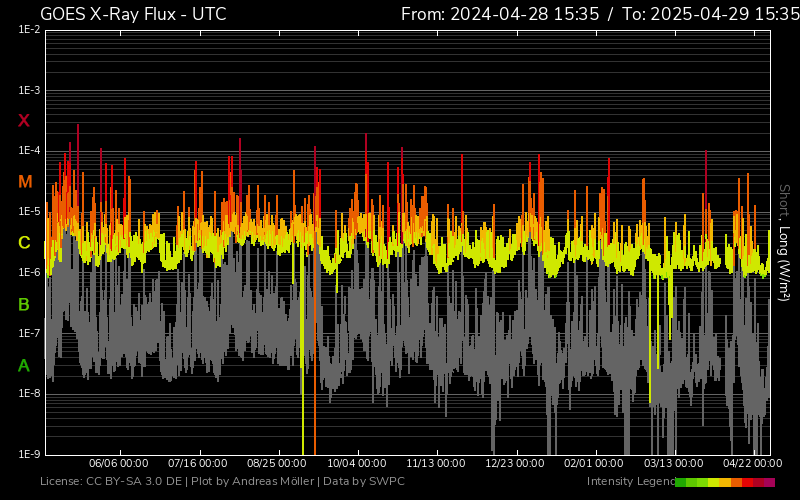Image resolution: width=800 pixels, height=500 pixels.
Task: Click the 'To: 2025-04-29 15:35' end date
Action: [711, 14]
